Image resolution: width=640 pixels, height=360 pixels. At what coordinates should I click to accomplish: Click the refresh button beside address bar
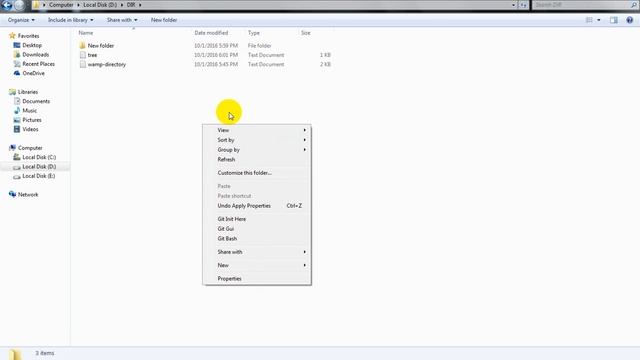click(x=524, y=5)
